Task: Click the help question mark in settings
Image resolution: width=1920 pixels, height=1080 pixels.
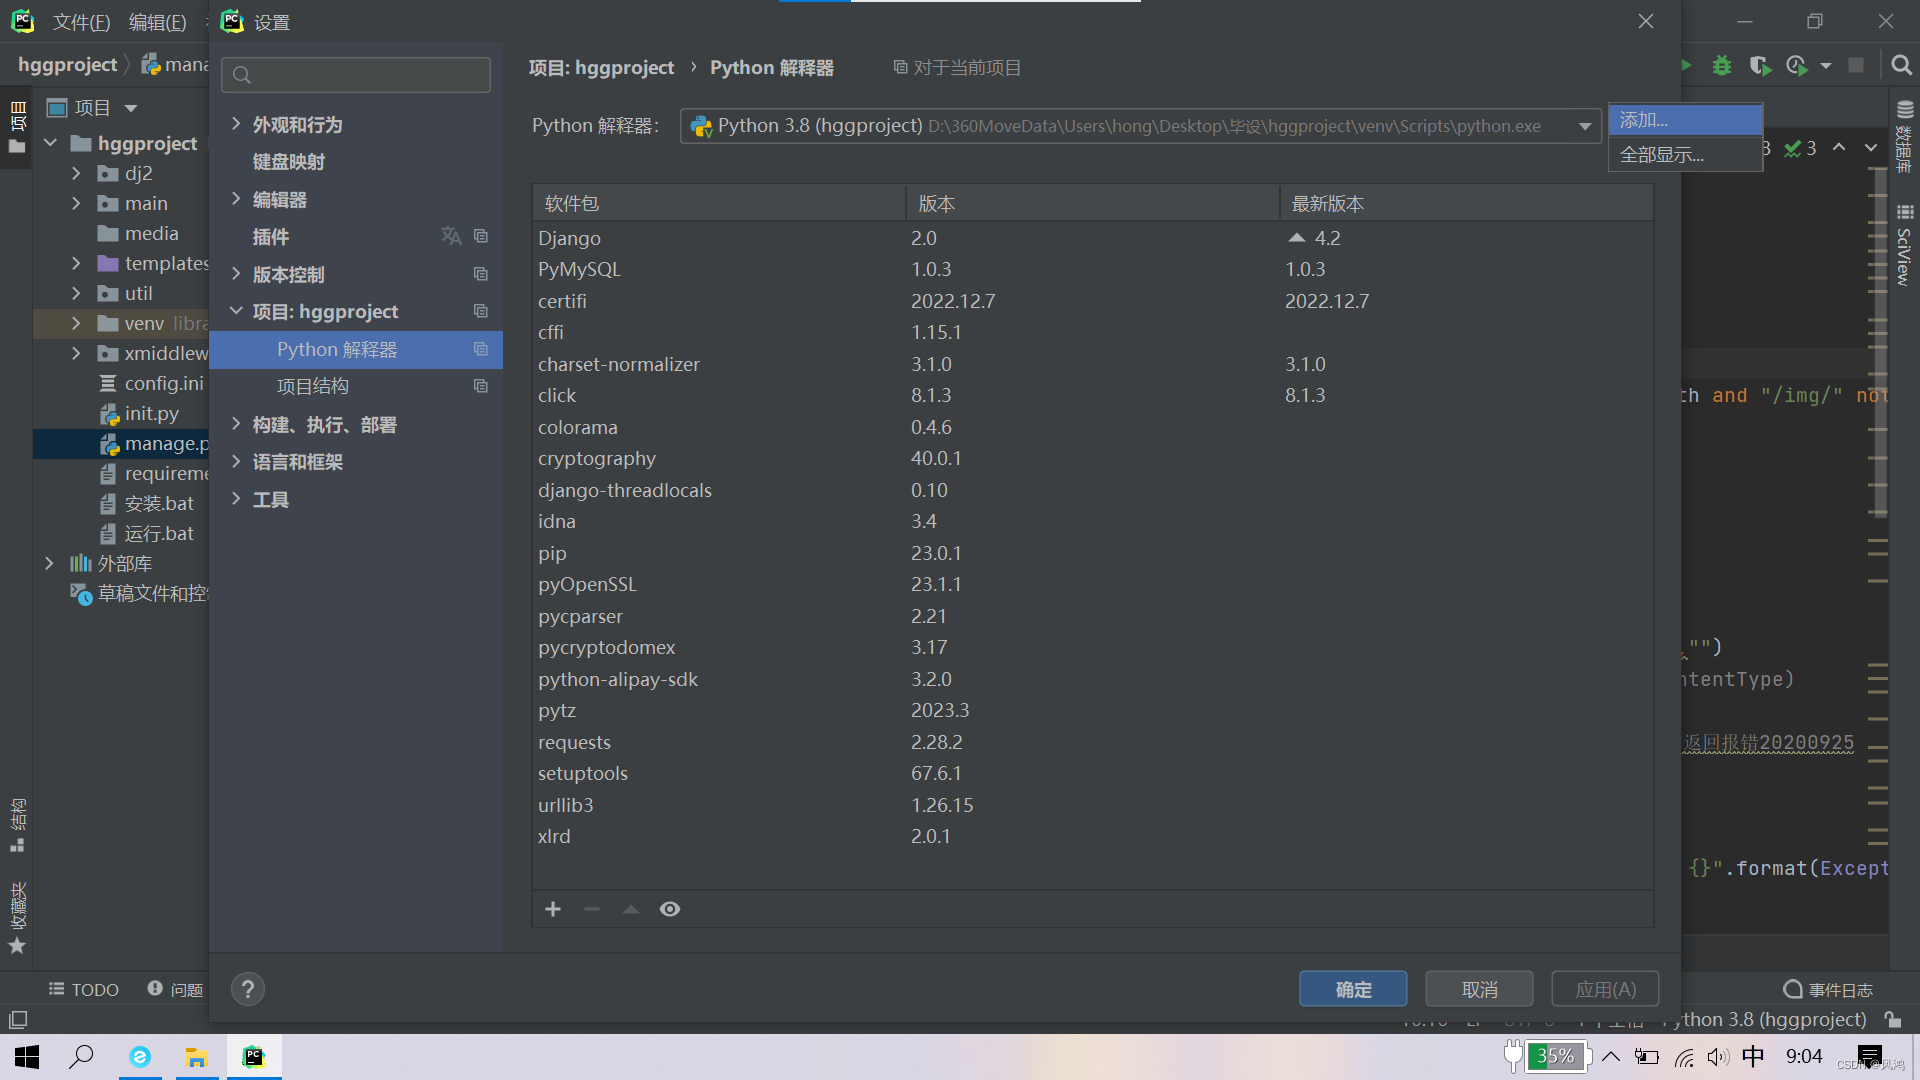Action: tap(247, 989)
